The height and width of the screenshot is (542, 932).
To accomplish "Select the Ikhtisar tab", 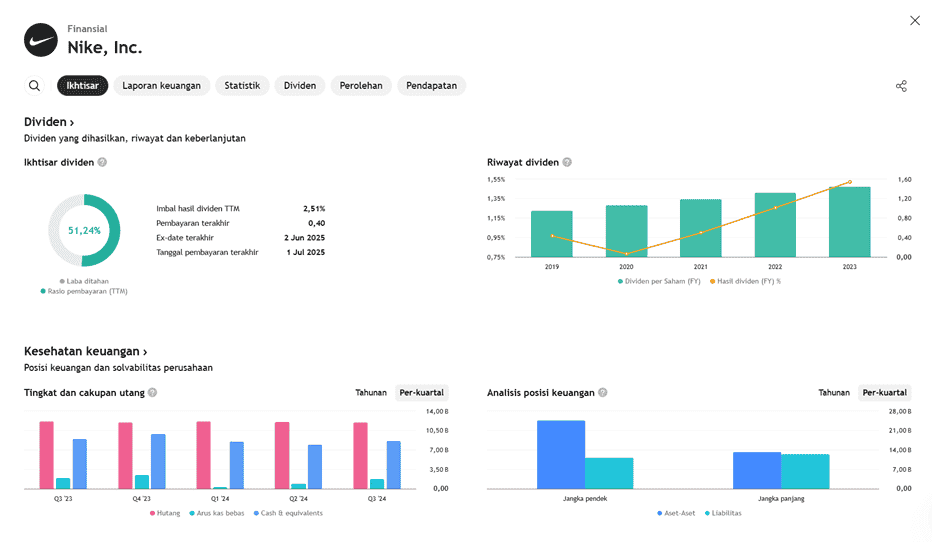I will click(x=83, y=86).
